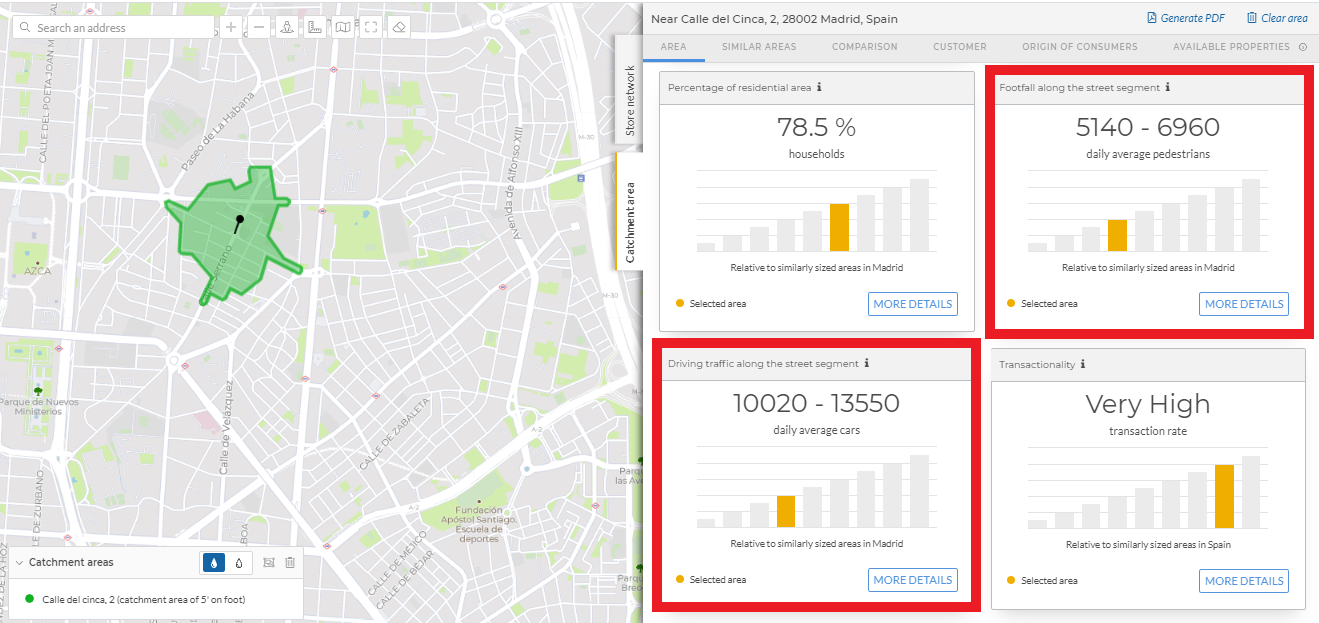Change the basemap style via map icon
The image size is (1319, 623).
(x=343, y=27)
